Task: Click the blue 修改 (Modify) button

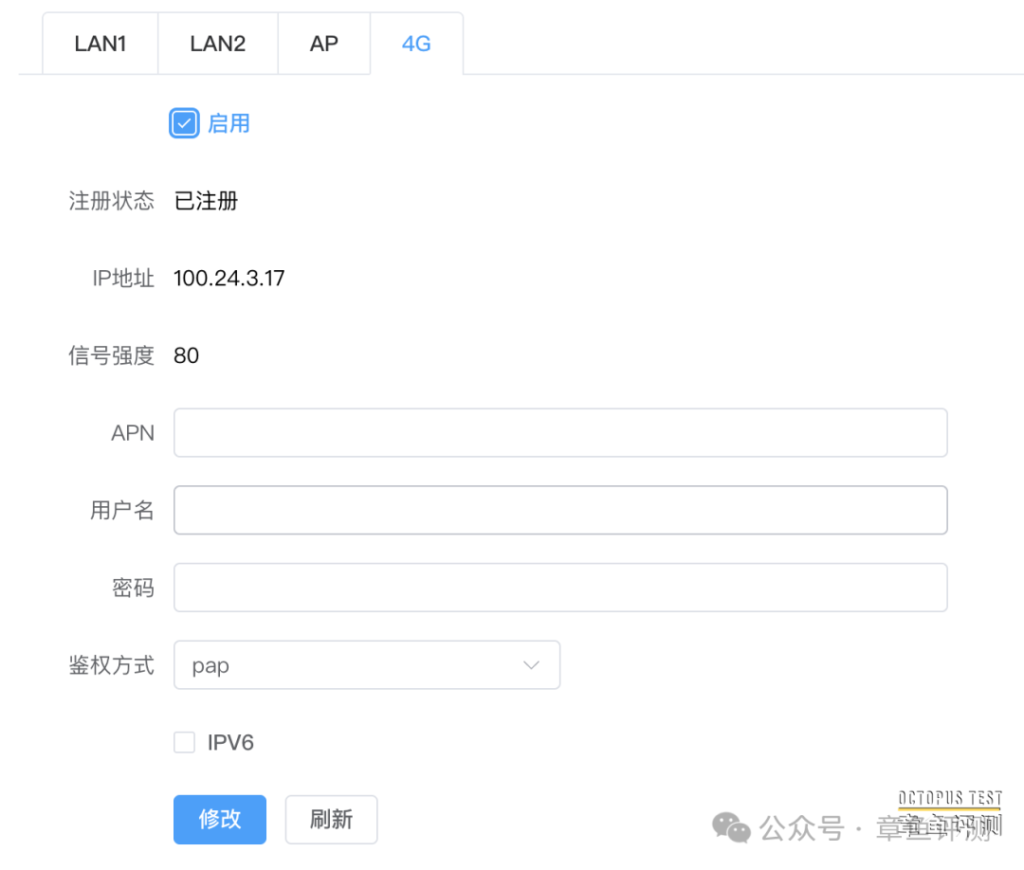Action: [219, 819]
